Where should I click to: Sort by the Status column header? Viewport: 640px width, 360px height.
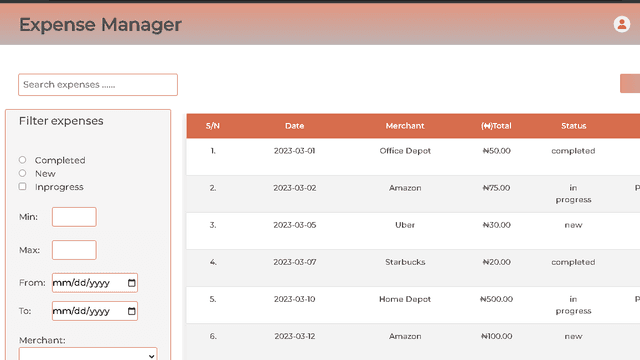tap(573, 126)
